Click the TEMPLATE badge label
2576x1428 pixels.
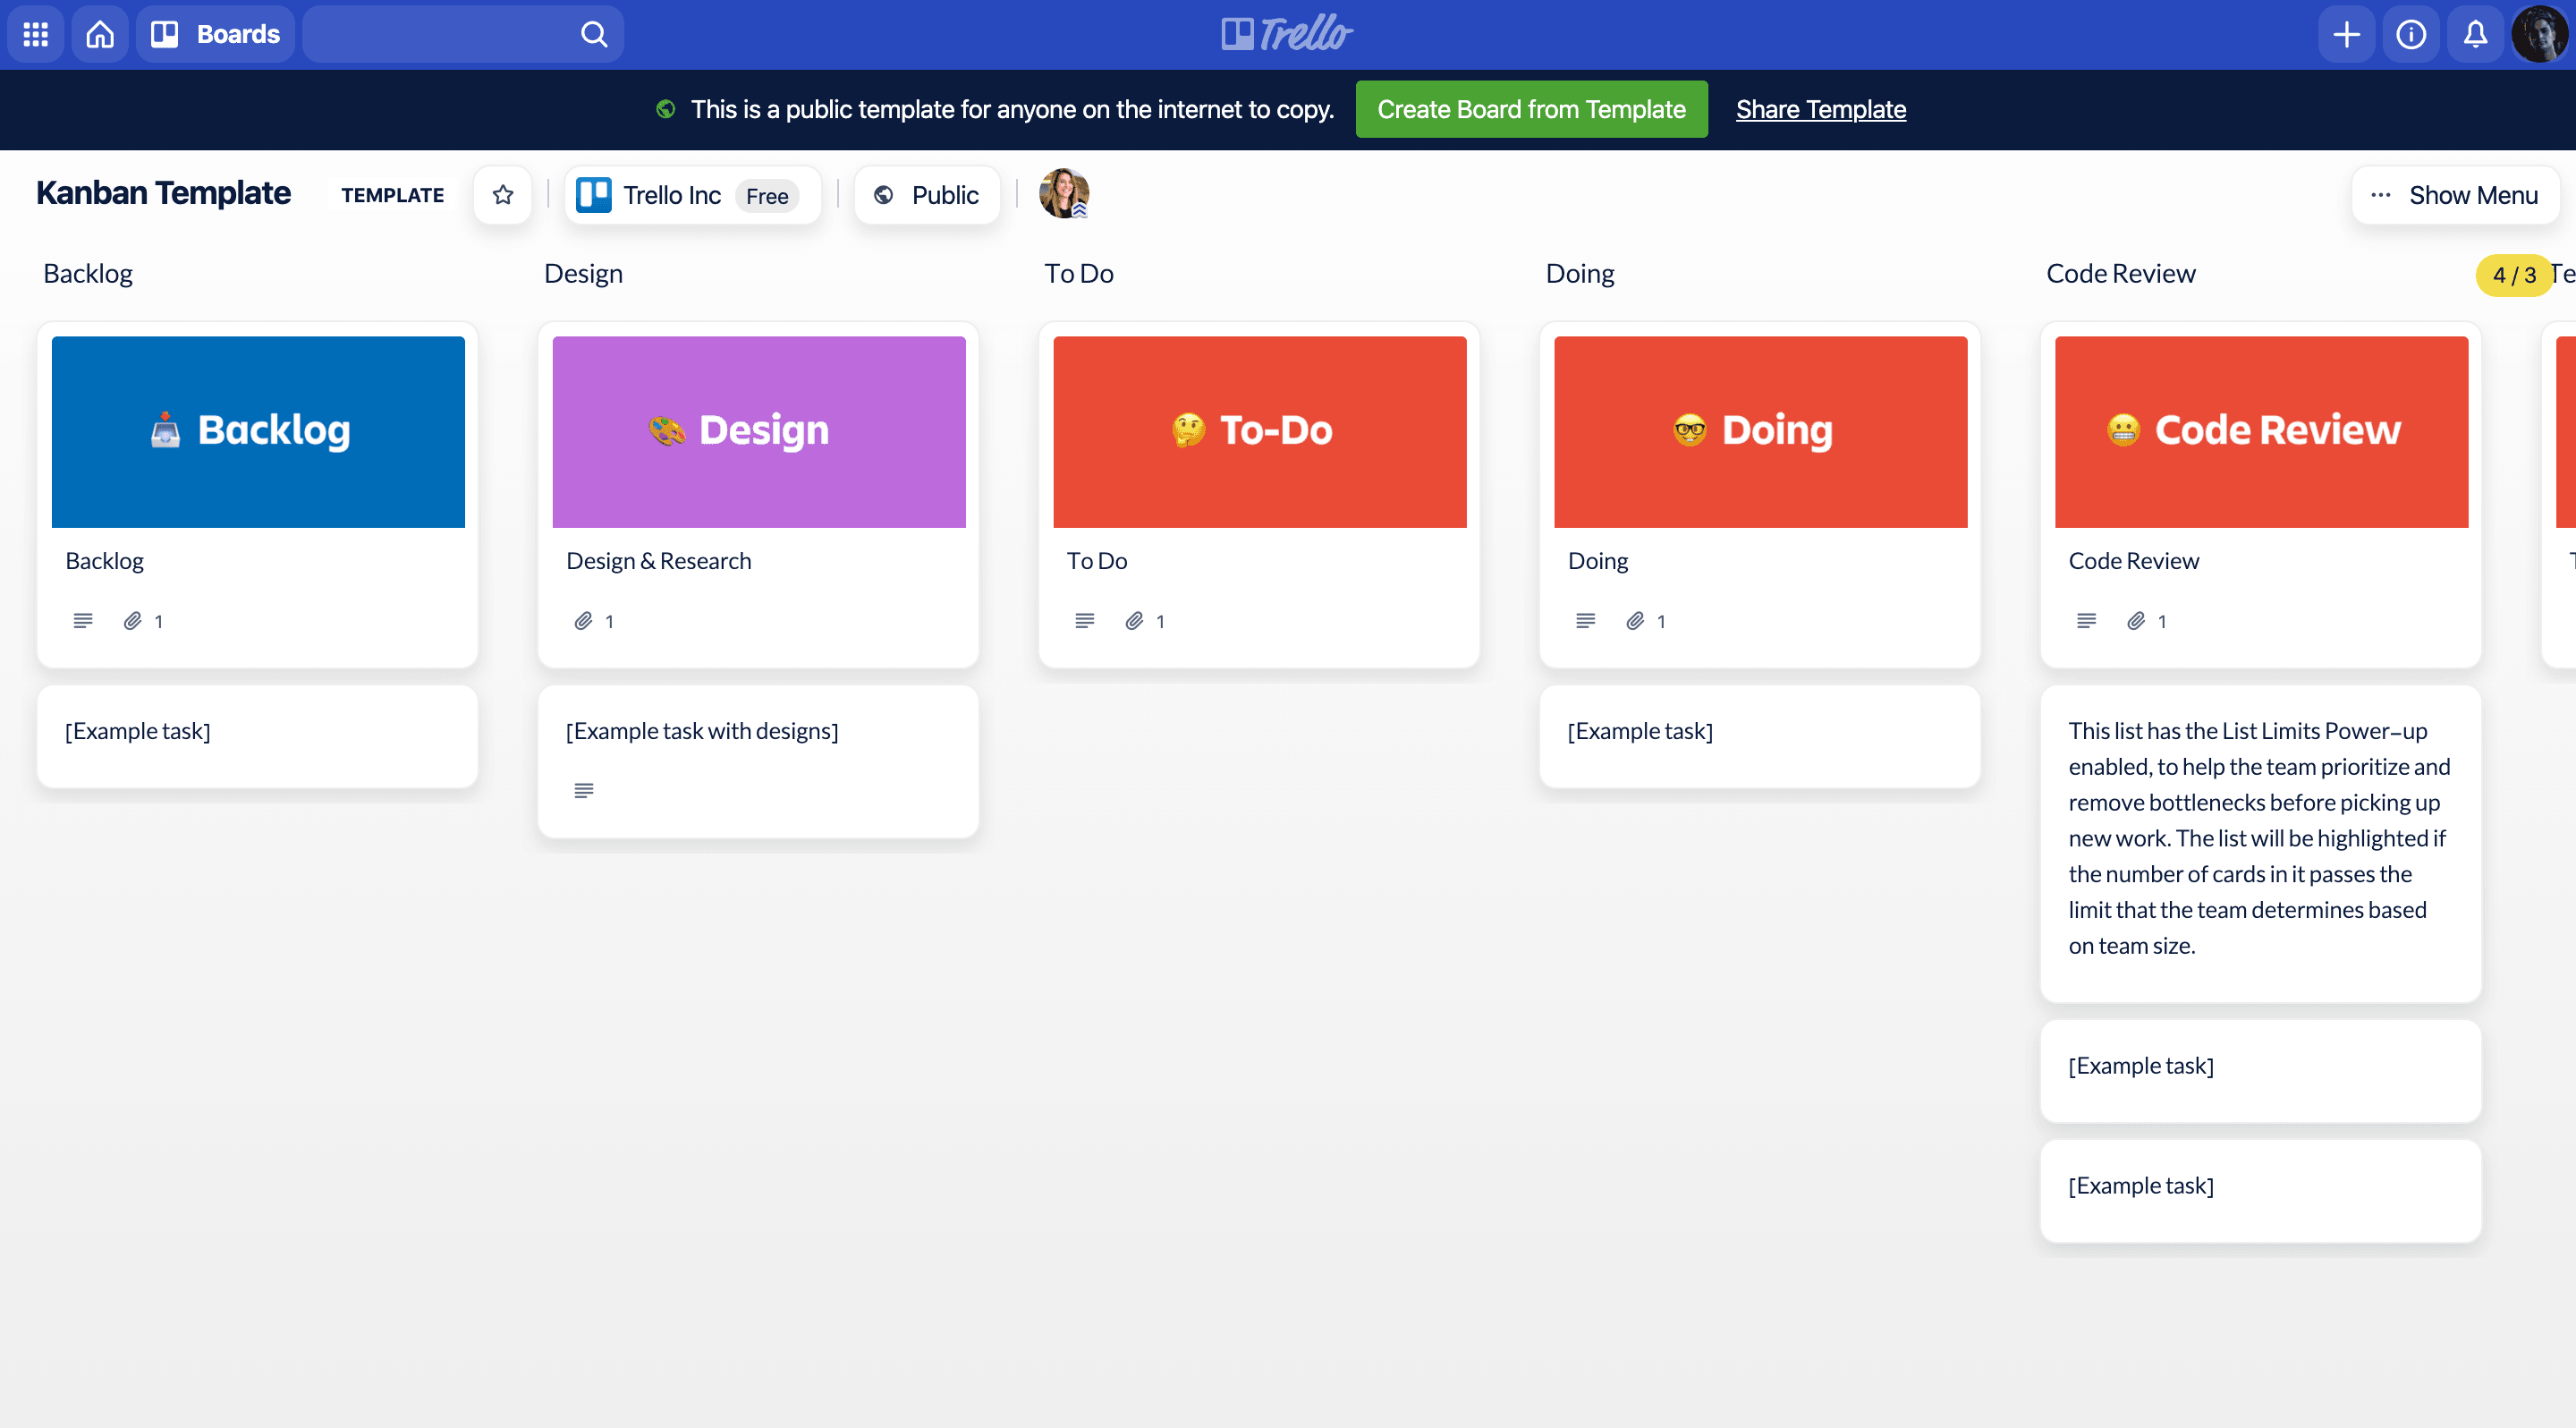tap(392, 195)
